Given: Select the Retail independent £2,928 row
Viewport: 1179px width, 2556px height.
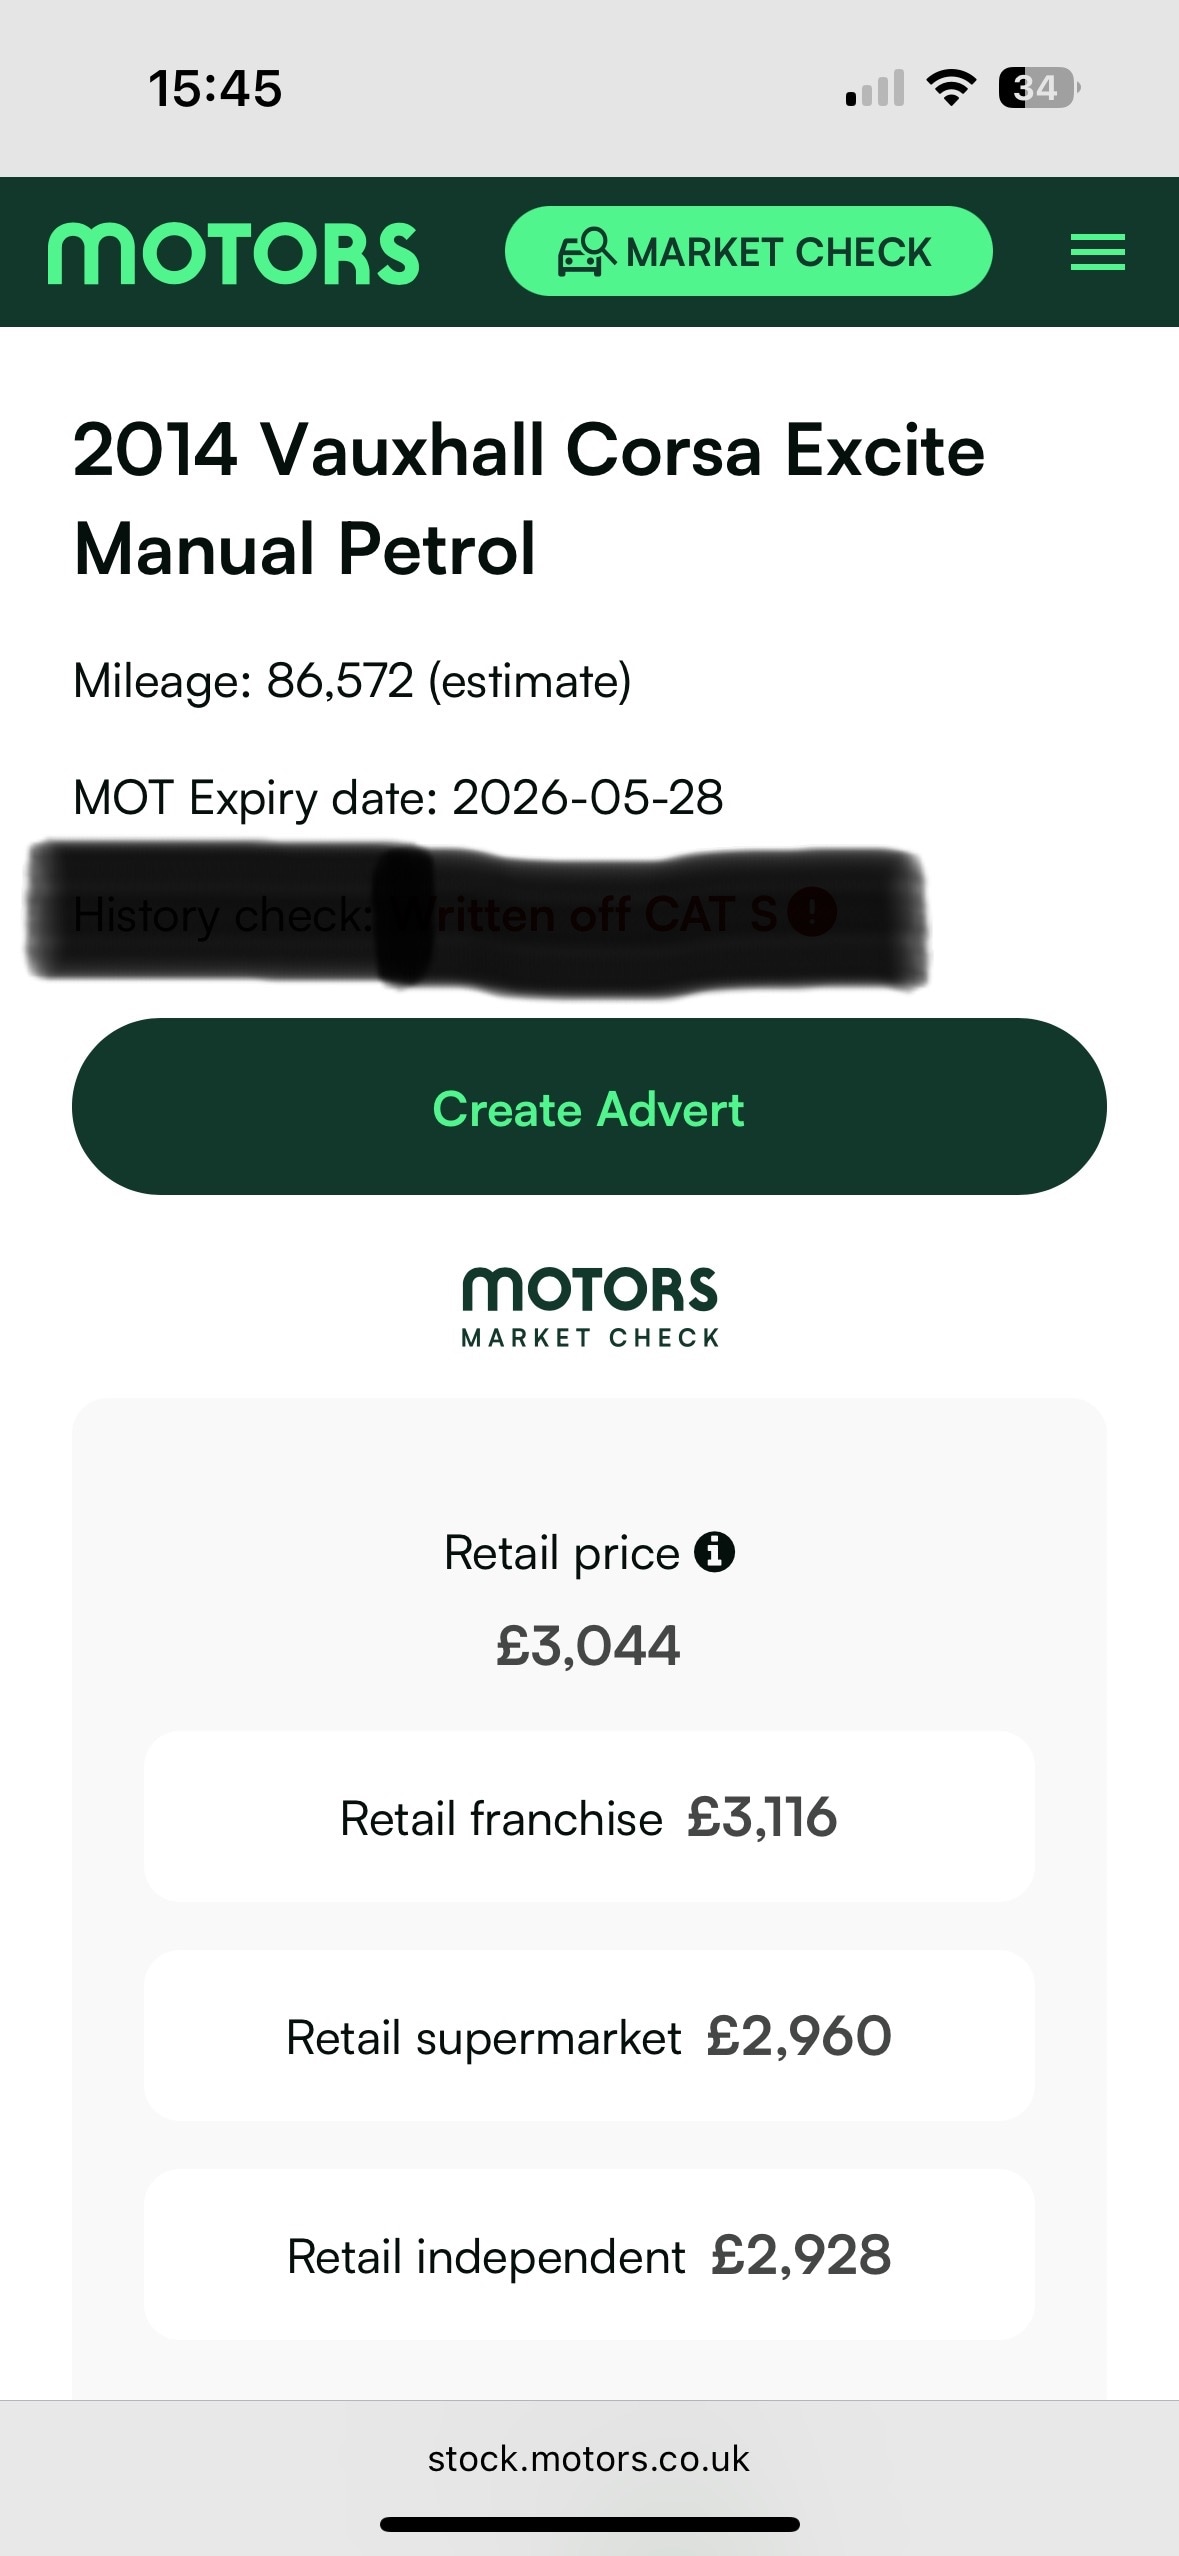Looking at the screenshot, I should point(589,2256).
